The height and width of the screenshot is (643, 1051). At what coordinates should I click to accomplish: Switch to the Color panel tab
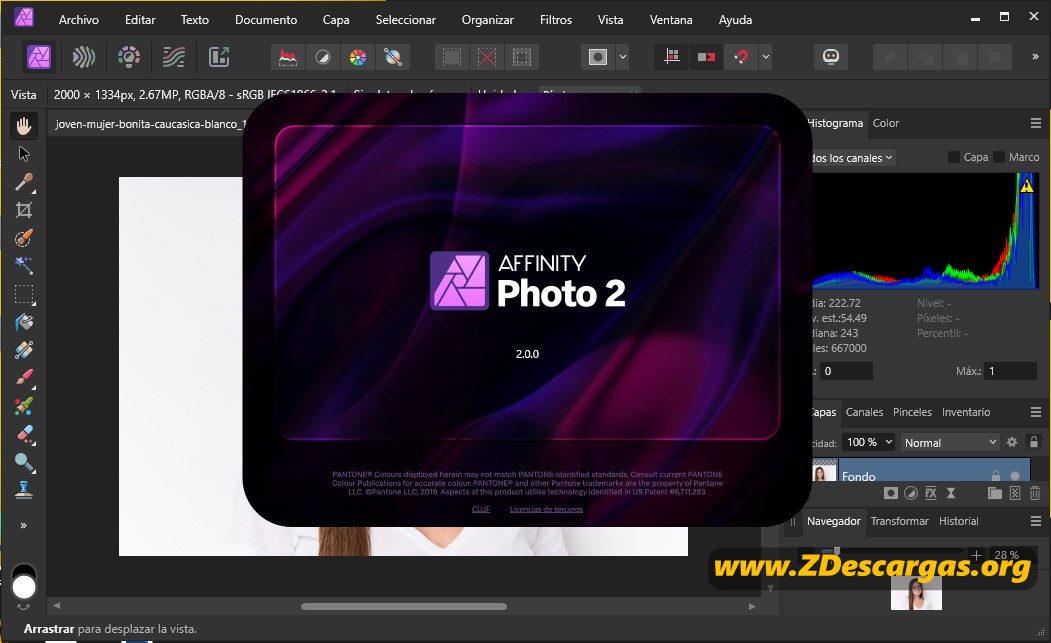885,123
